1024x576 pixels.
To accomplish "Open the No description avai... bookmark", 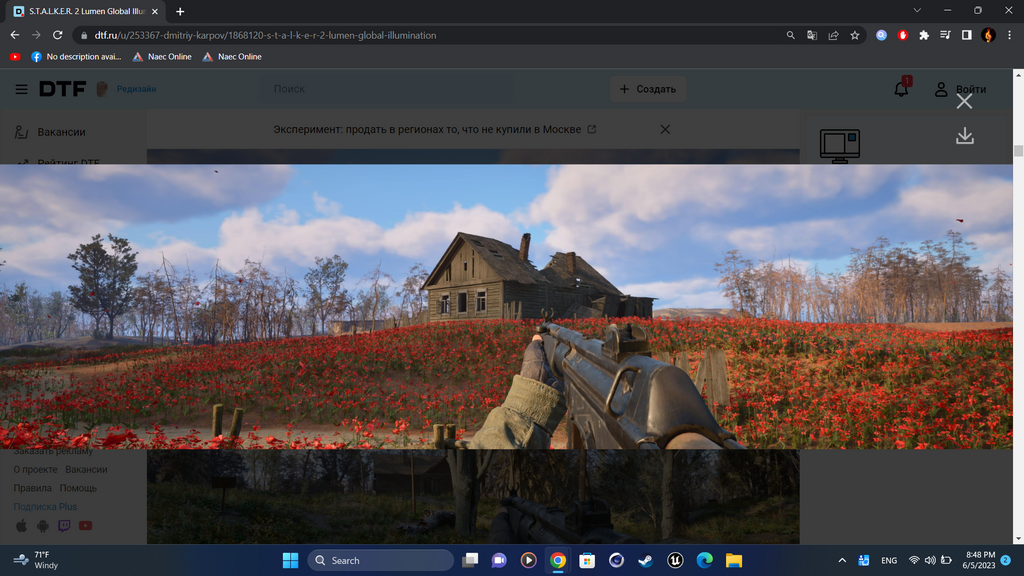I will [x=76, y=57].
